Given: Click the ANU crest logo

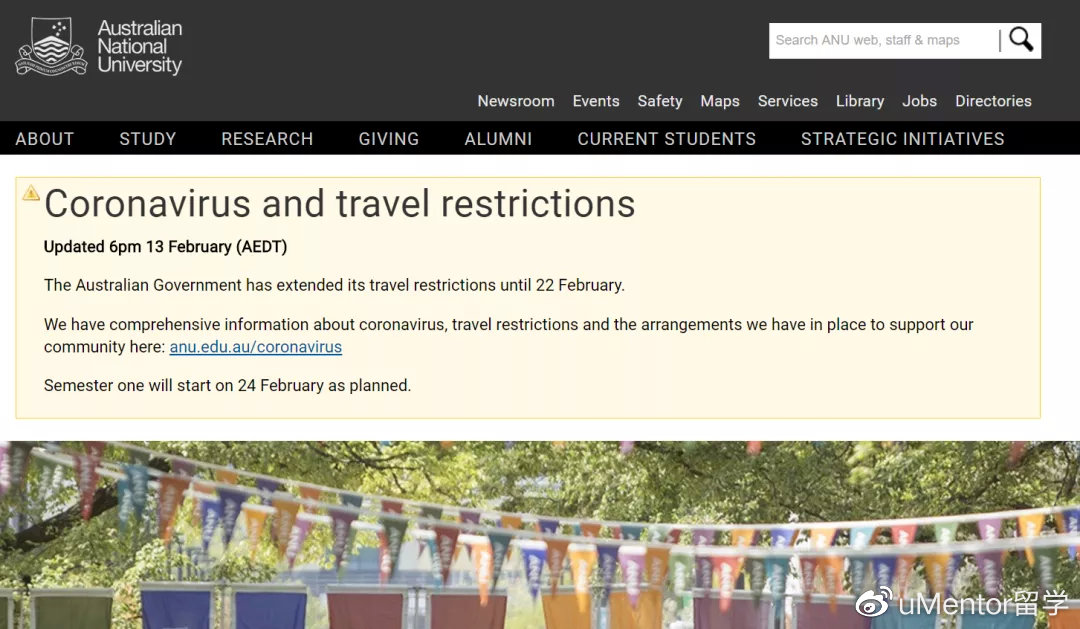Looking at the screenshot, I should pos(52,46).
